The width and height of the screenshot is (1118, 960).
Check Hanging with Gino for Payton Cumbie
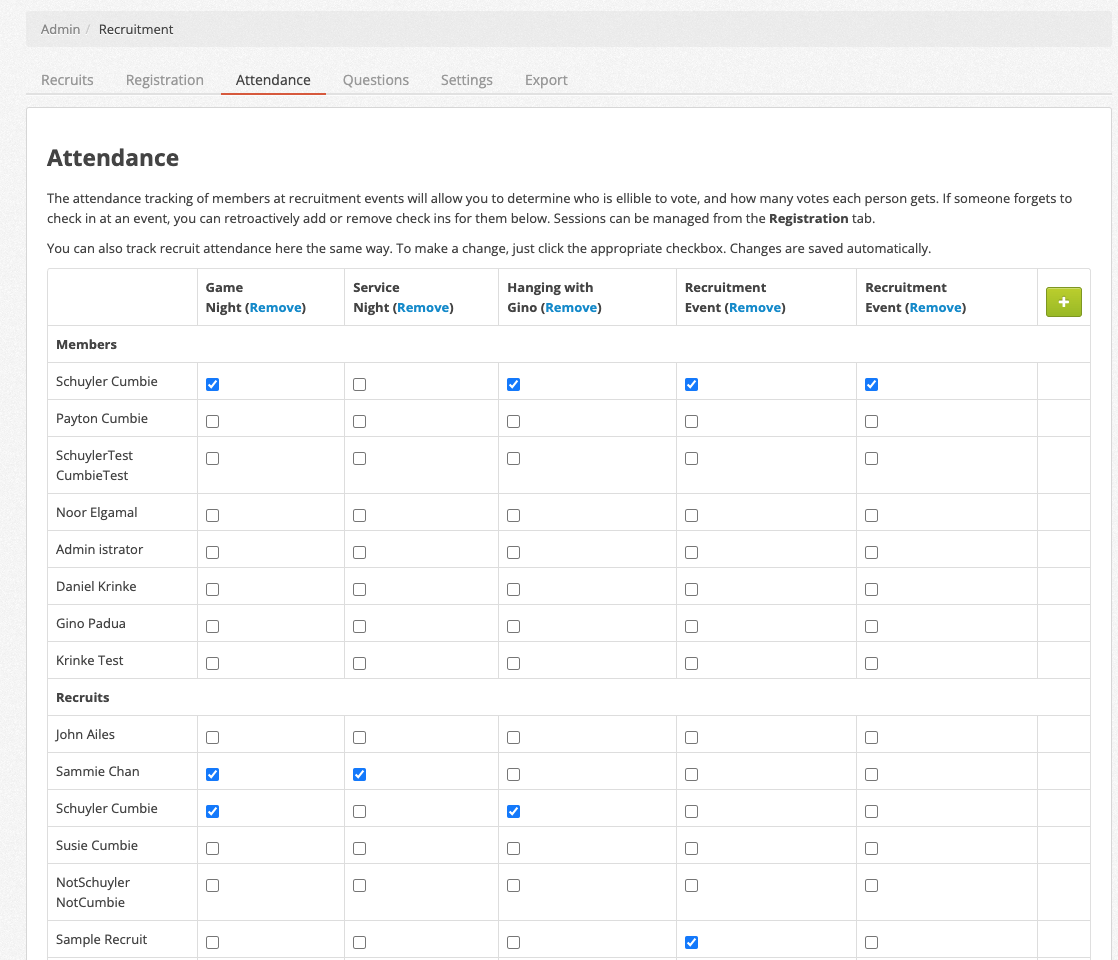click(x=513, y=422)
